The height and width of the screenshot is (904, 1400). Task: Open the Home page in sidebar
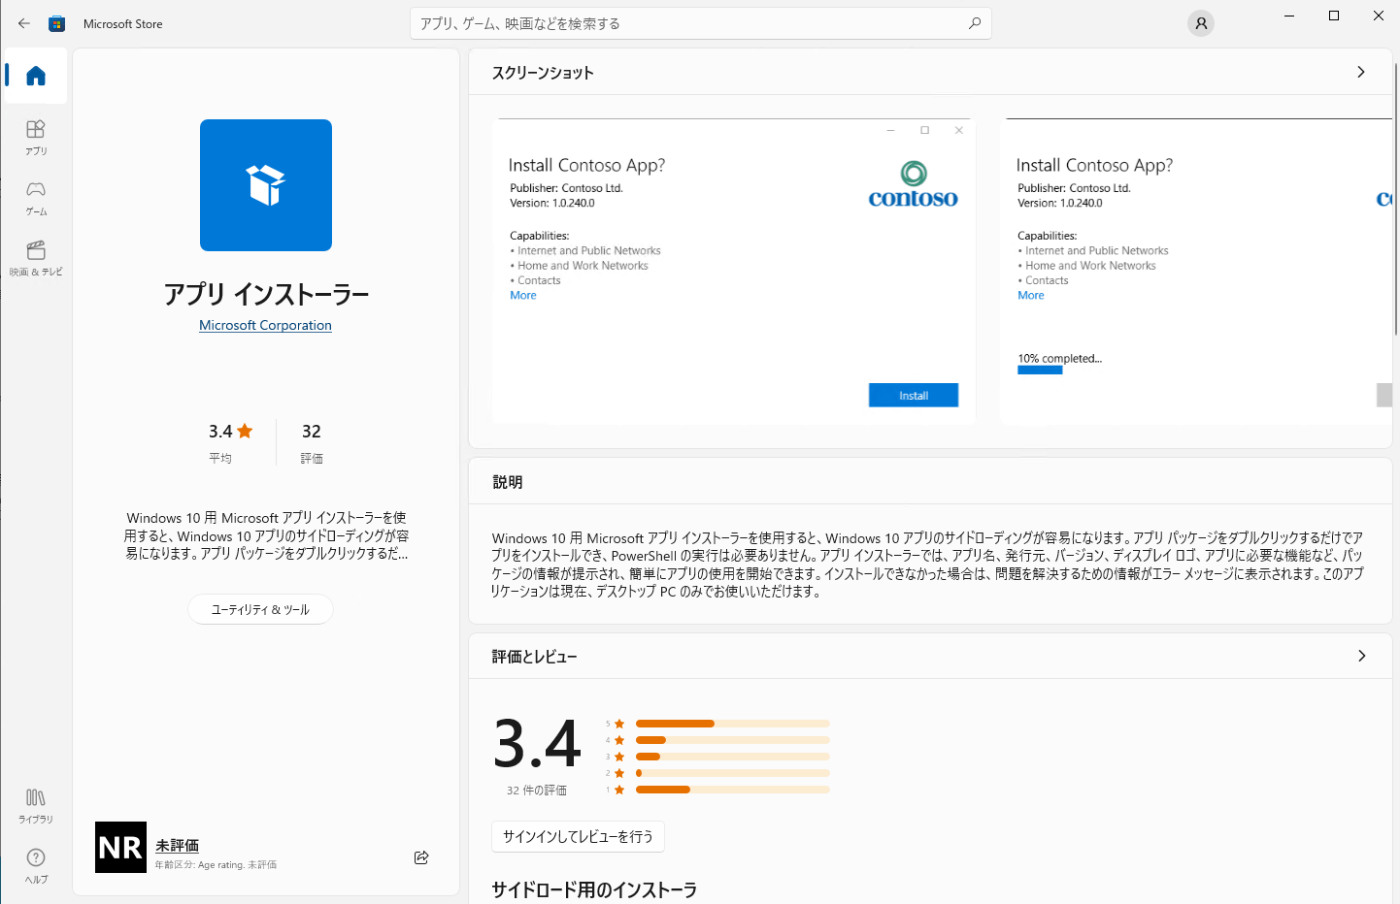click(36, 76)
